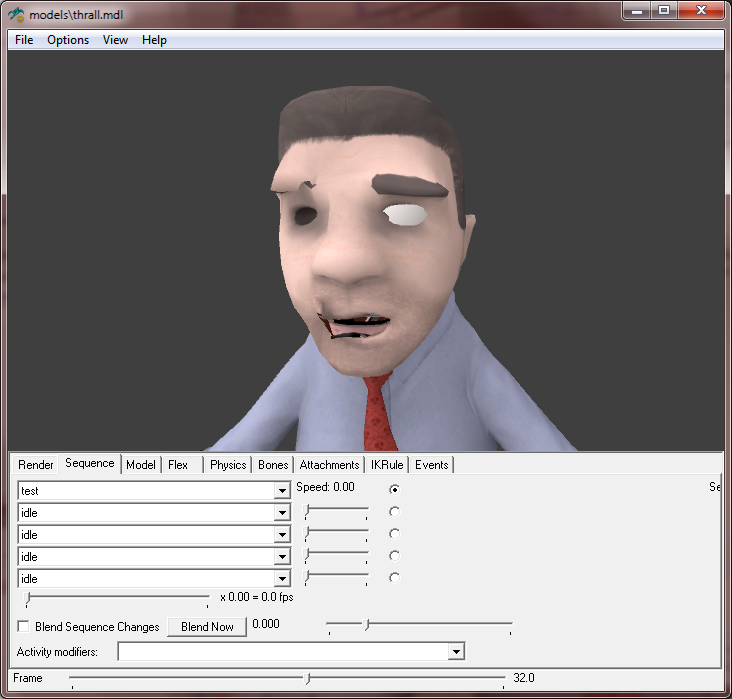This screenshot has width=732, height=699.
Task: Click the 'x 0.00 = 0.0 fps' text
Action: [x=257, y=597]
